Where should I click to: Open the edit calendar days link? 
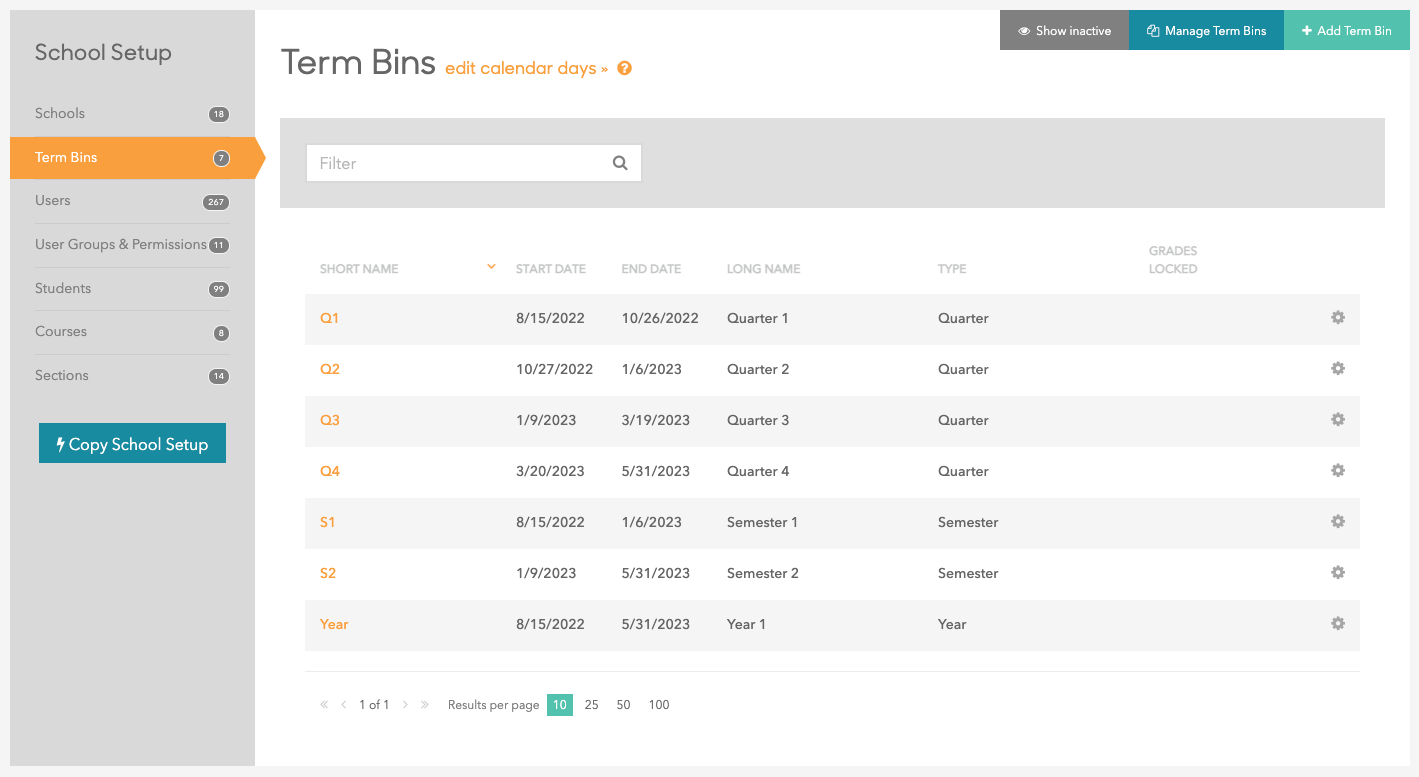coord(522,69)
